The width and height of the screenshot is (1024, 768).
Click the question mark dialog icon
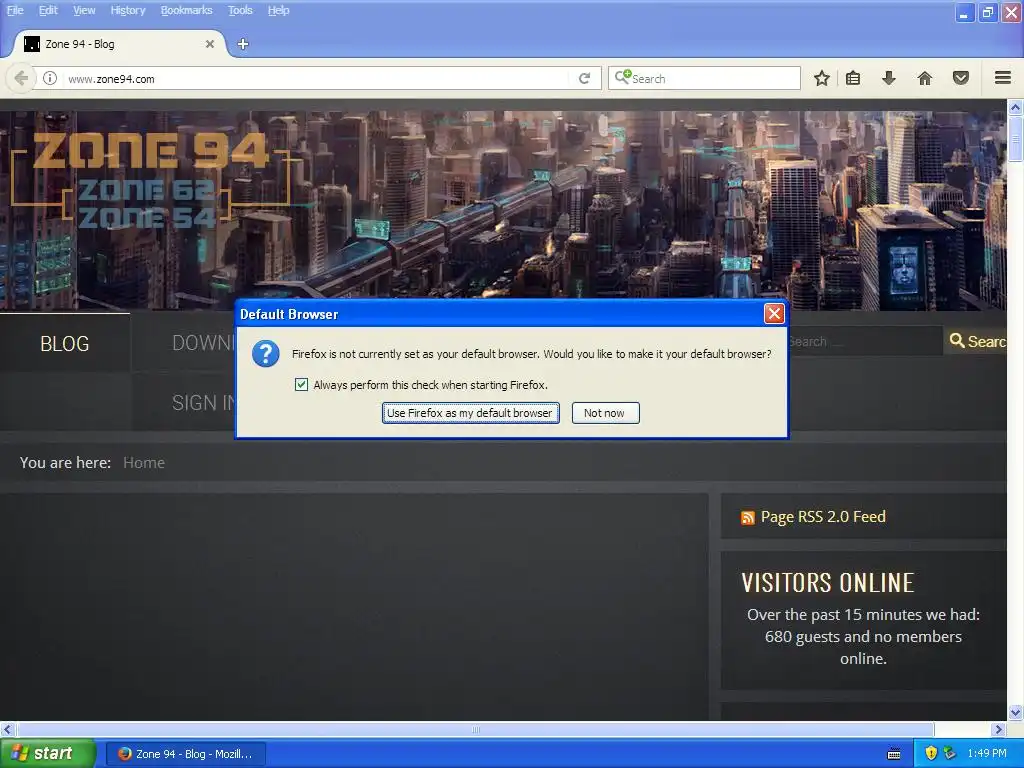coord(266,354)
